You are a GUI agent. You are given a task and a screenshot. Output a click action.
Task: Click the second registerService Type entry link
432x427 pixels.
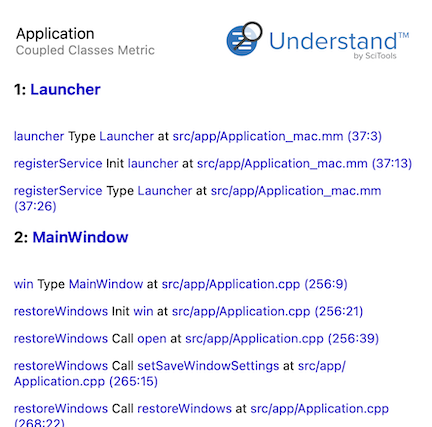pyautogui.click(x=58, y=191)
